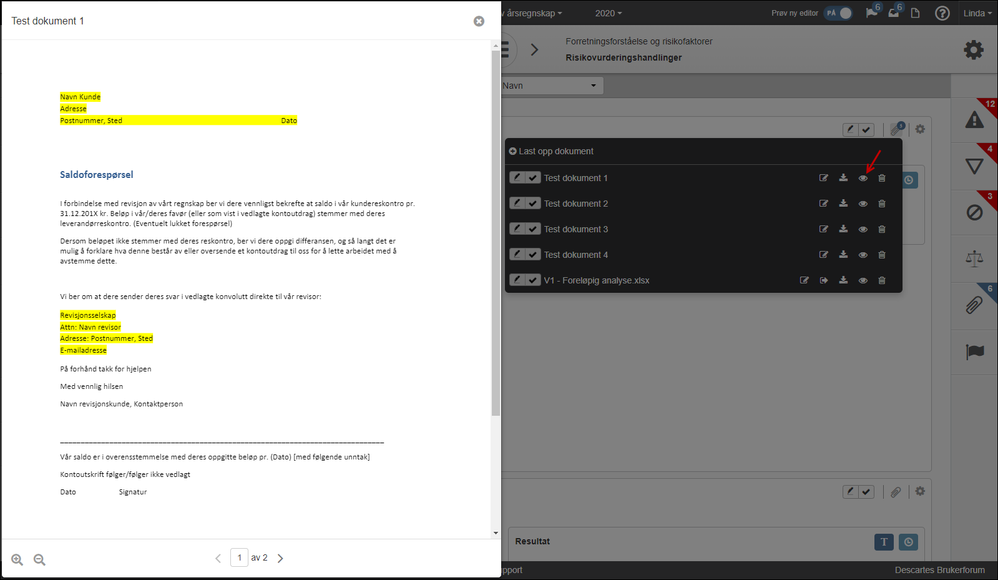Viewport: 998px width, 580px height.
Task: Toggle checkmark status for Test dokument 1
Action: 533,178
